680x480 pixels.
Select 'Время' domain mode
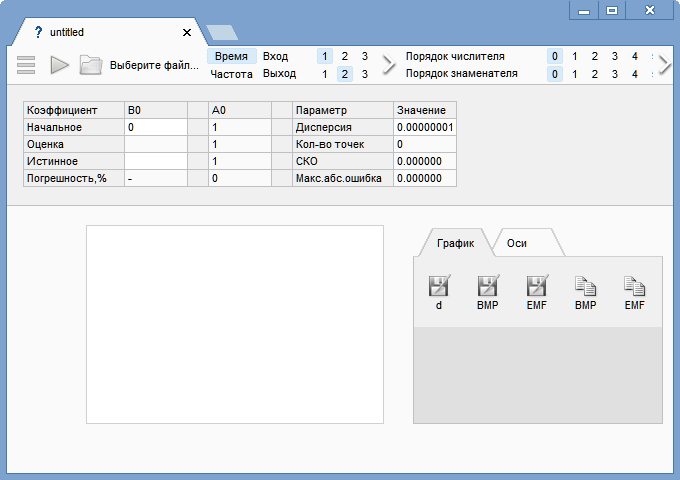232,56
